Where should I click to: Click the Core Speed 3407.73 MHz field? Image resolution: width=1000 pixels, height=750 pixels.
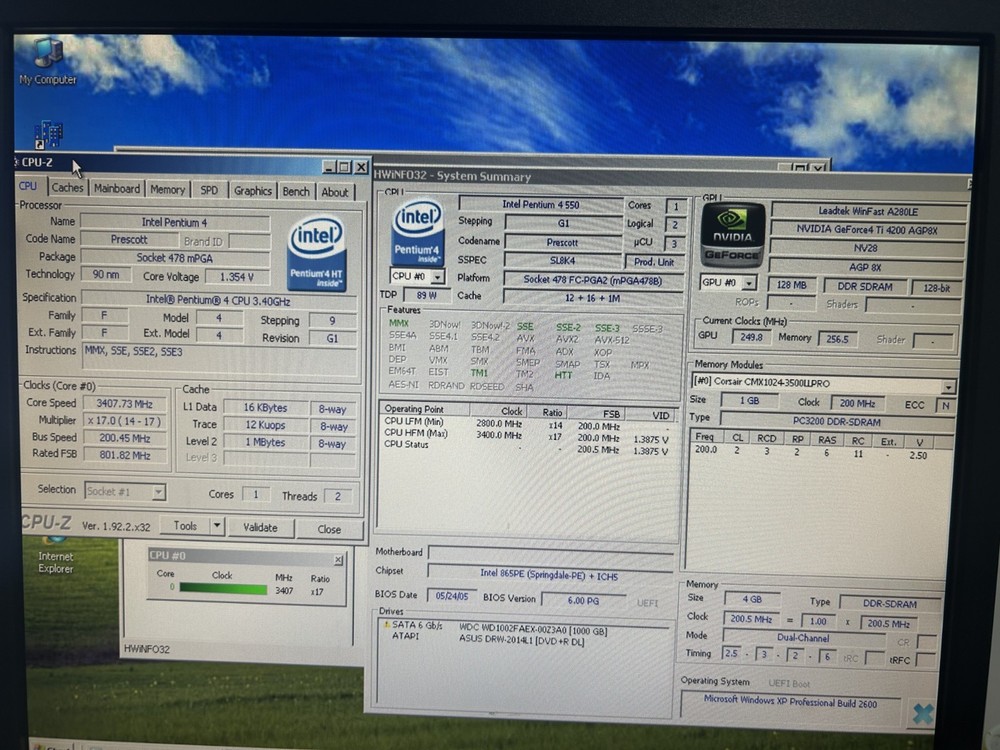coord(124,403)
